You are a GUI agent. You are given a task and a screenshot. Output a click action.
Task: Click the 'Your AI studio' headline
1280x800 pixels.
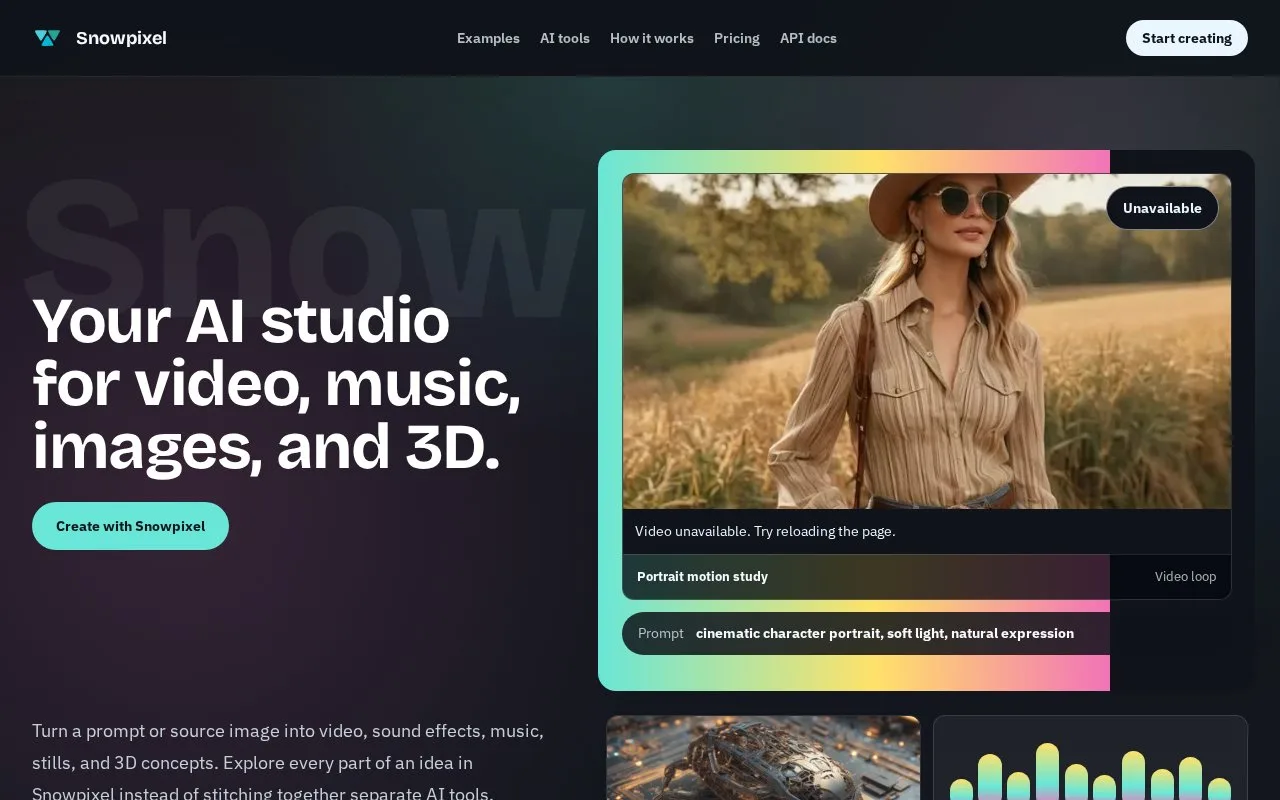point(277,384)
